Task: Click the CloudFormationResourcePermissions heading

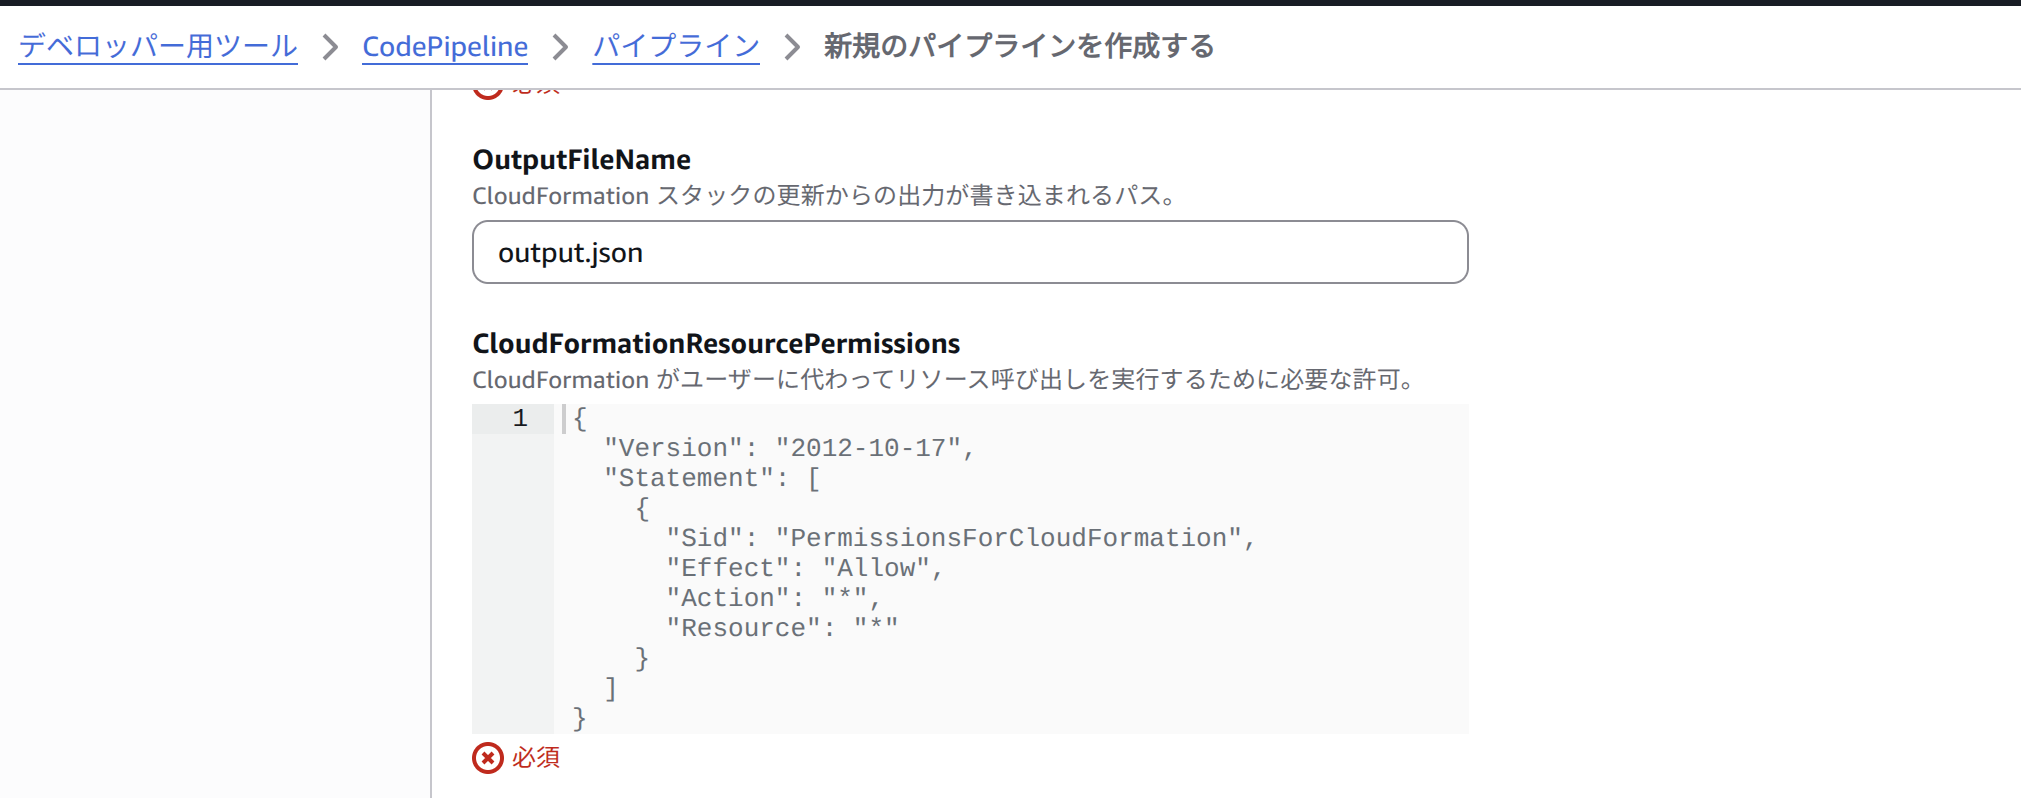Action: 716,344
